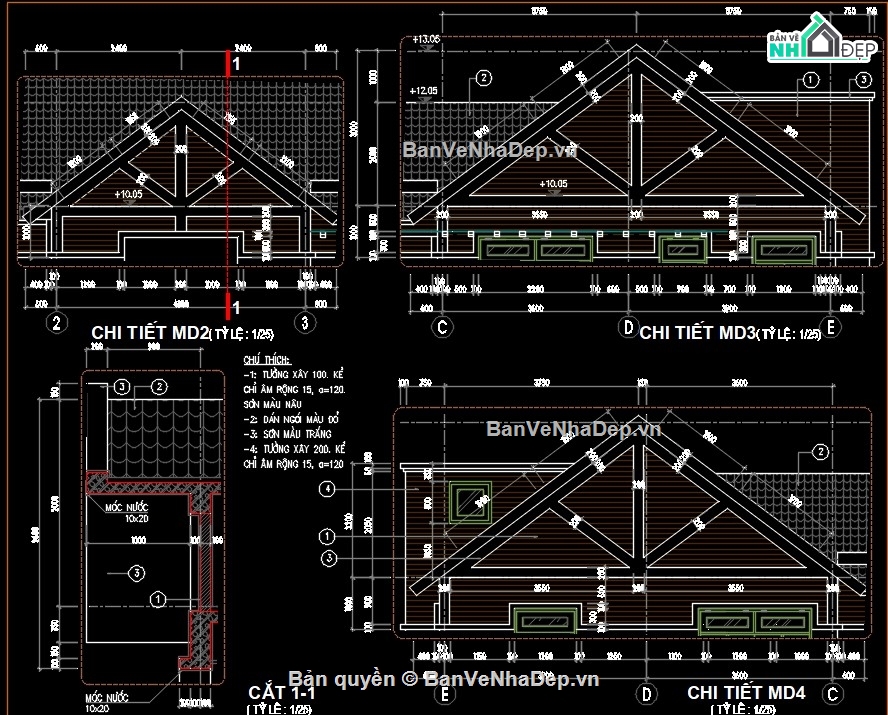Click the green square window in the MD4 gable
Screen dimensions: 888x715
pos(468,500)
